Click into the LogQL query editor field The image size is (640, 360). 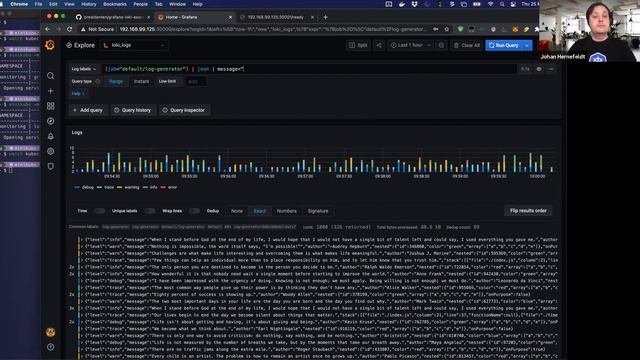tap(309, 69)
